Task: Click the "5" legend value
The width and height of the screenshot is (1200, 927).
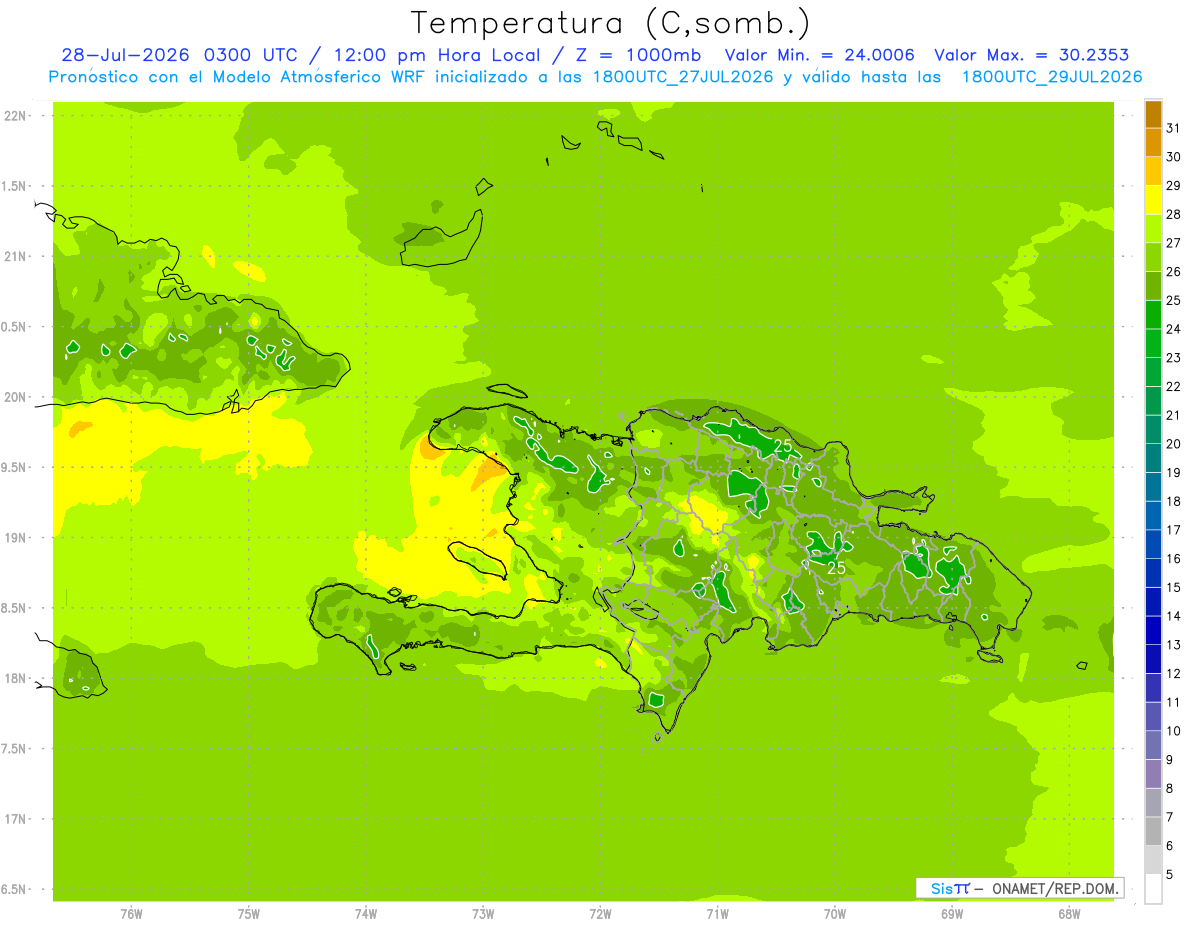Action: (x=1170, y=875)
